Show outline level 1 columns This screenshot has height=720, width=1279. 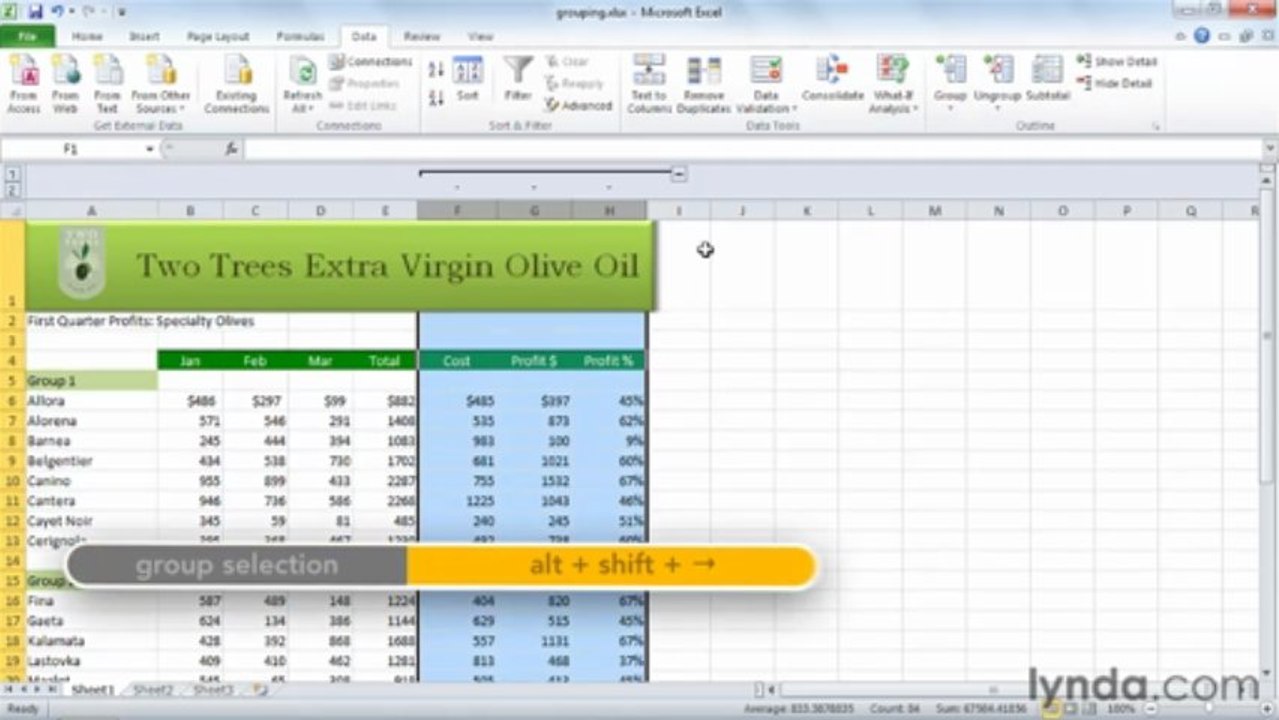12,173
